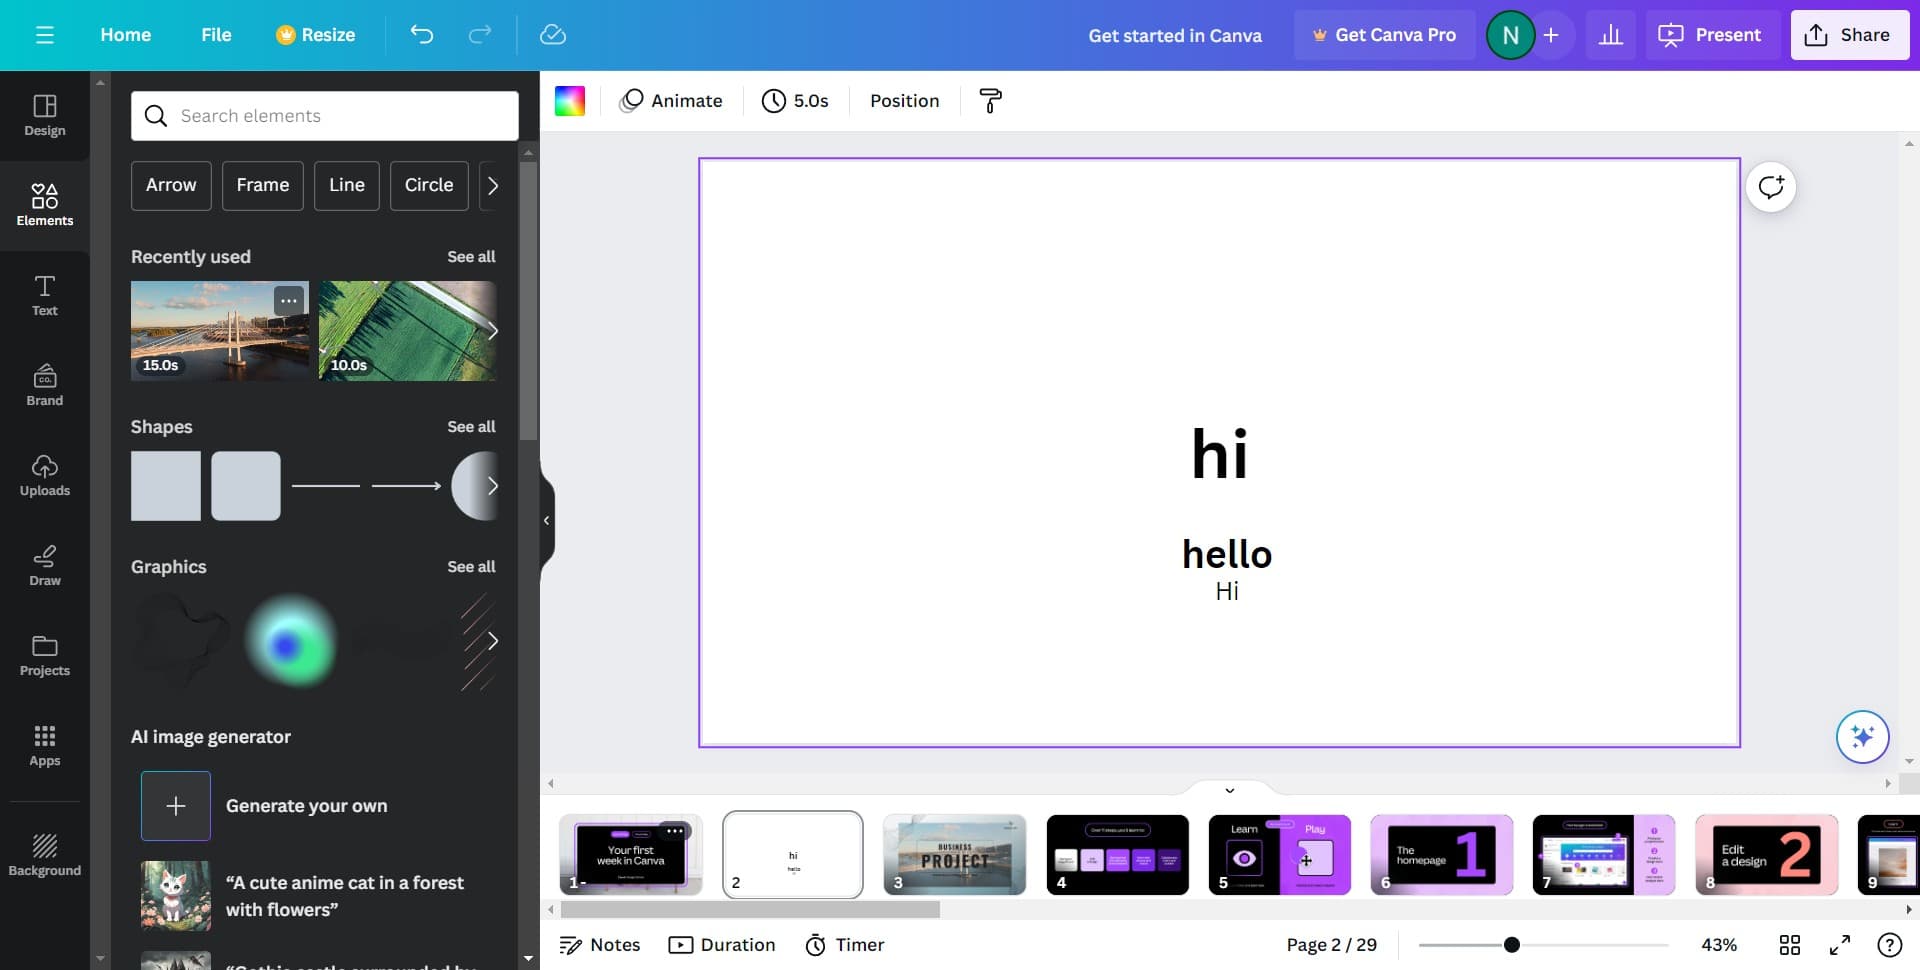
Task: Click the copy style paint roller icon
Action: pos(990,101)
